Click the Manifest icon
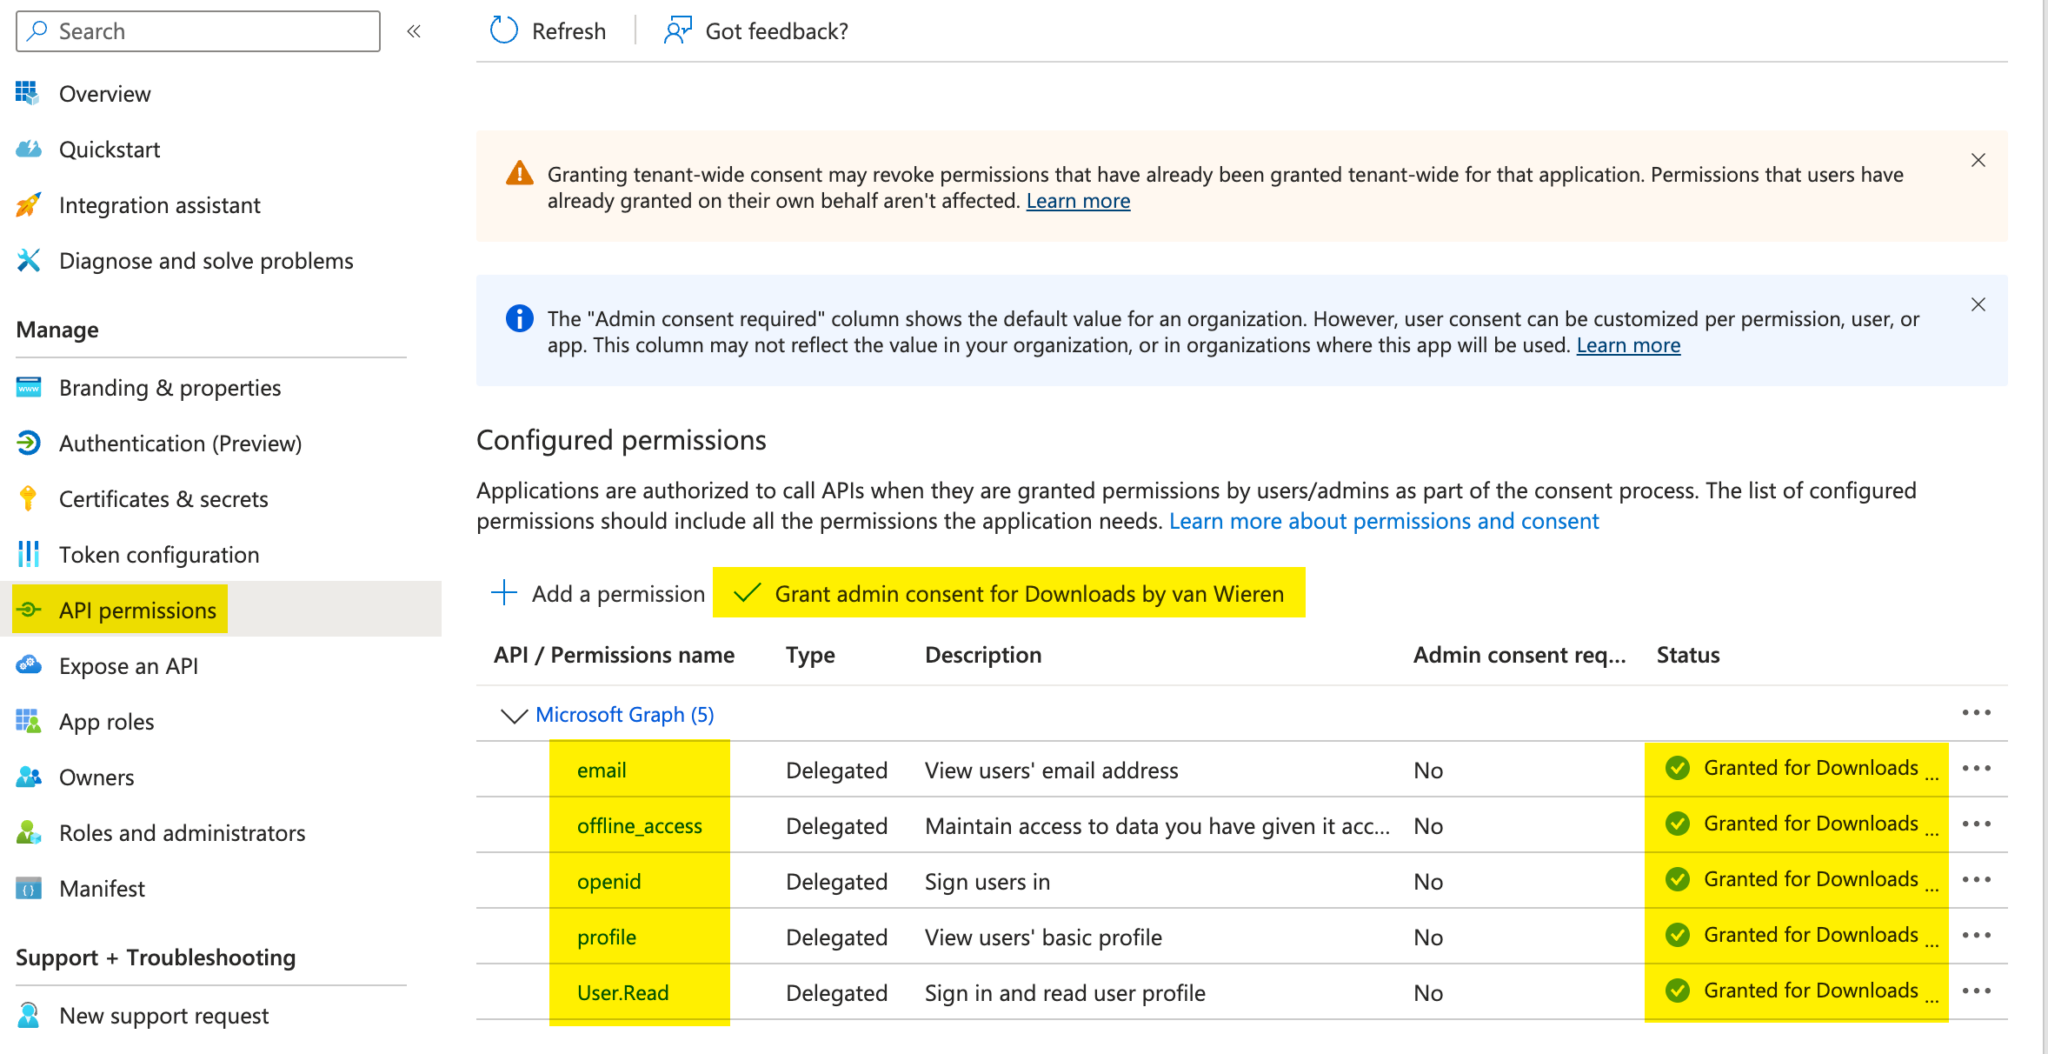2048x1054 pixels. [x=28, y=888]
